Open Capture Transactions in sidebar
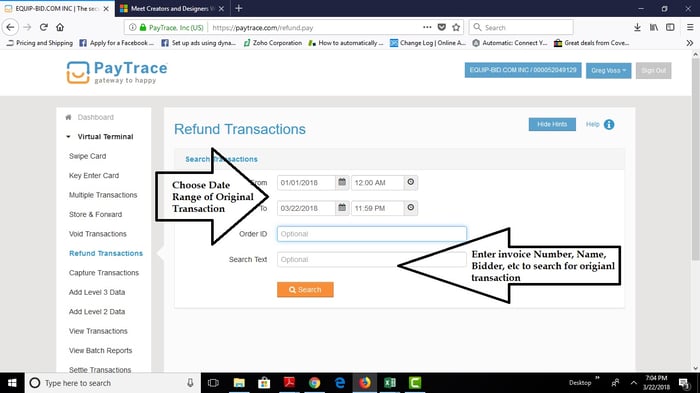This screenshot has width=700, height=393. click(104, 273)
